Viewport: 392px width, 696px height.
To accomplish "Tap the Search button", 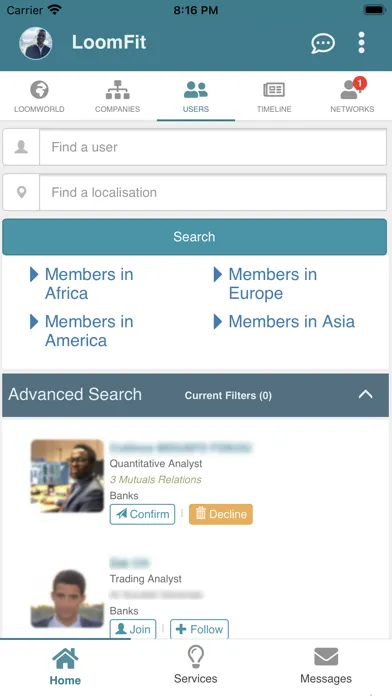I will point(194,237).
